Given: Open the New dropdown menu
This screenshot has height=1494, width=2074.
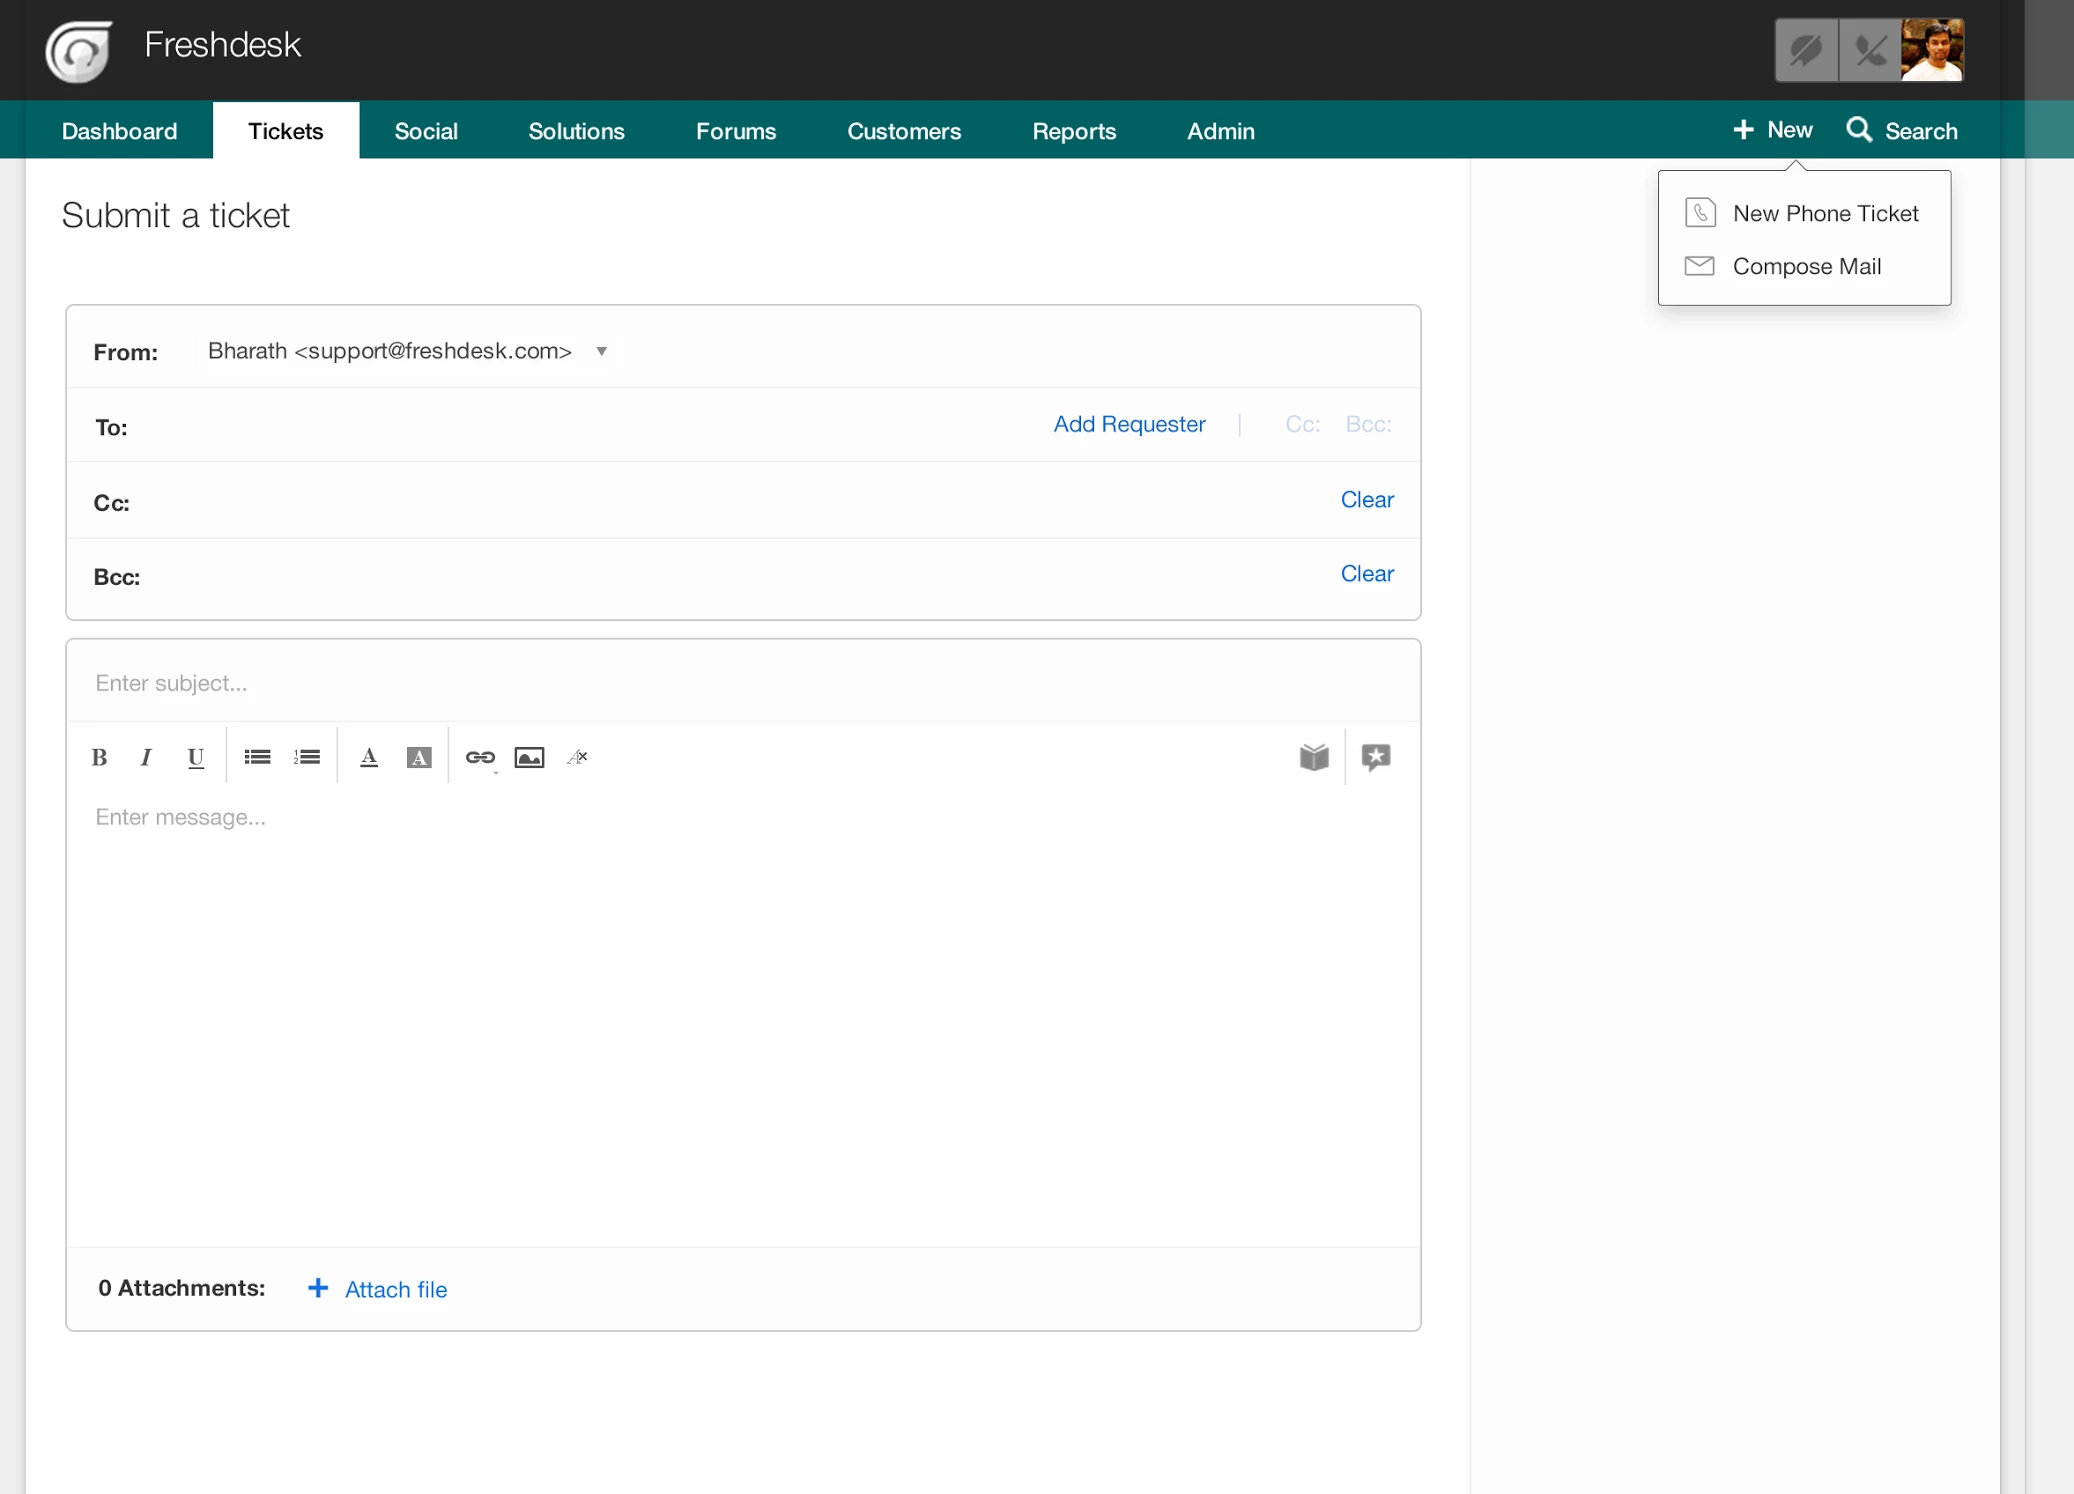Looking at the screenshot, I should click(x=1772, y=130).
